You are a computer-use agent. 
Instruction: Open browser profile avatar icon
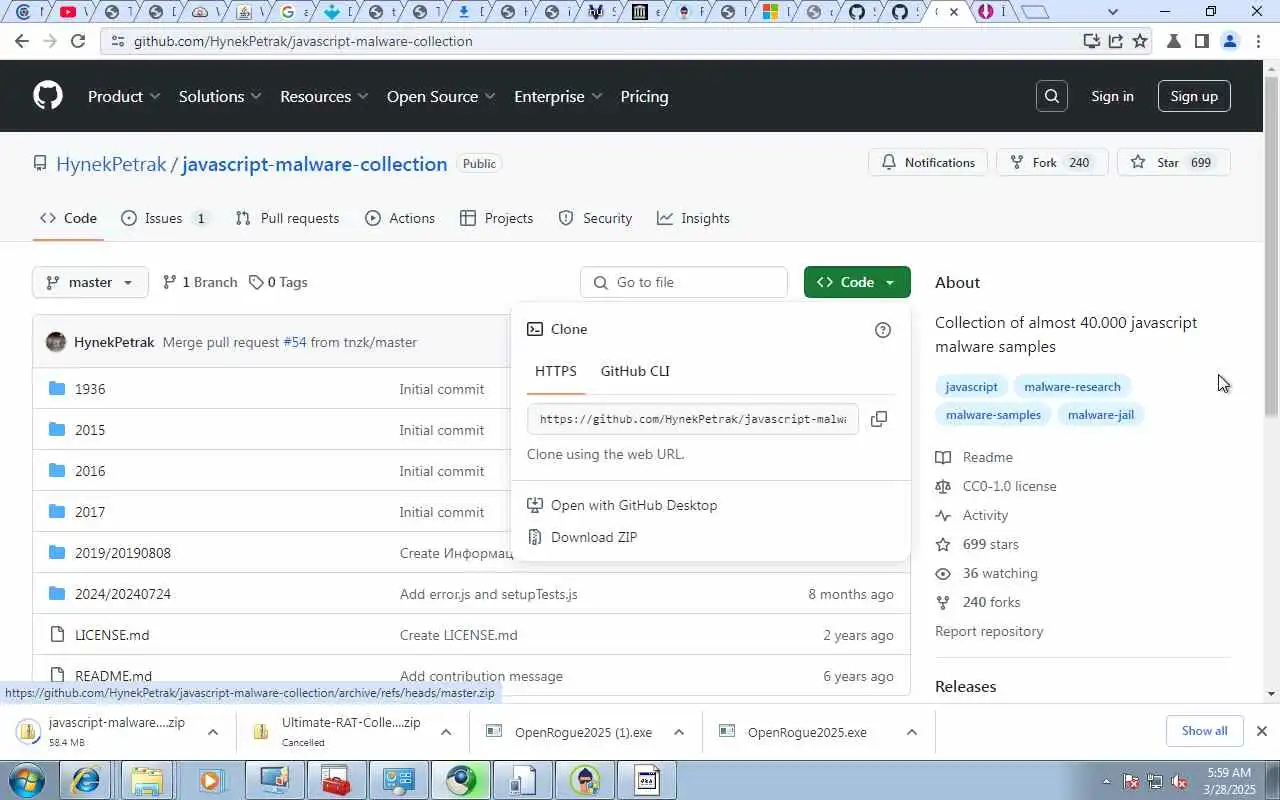point(1230,41)
